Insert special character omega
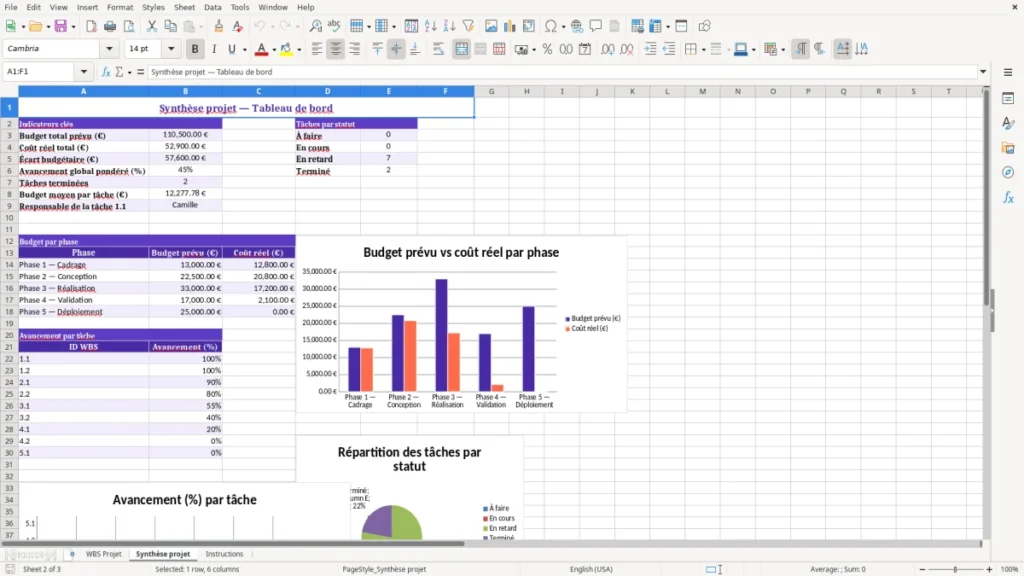Screen dimensions: 1024x576 pos(551,26)
